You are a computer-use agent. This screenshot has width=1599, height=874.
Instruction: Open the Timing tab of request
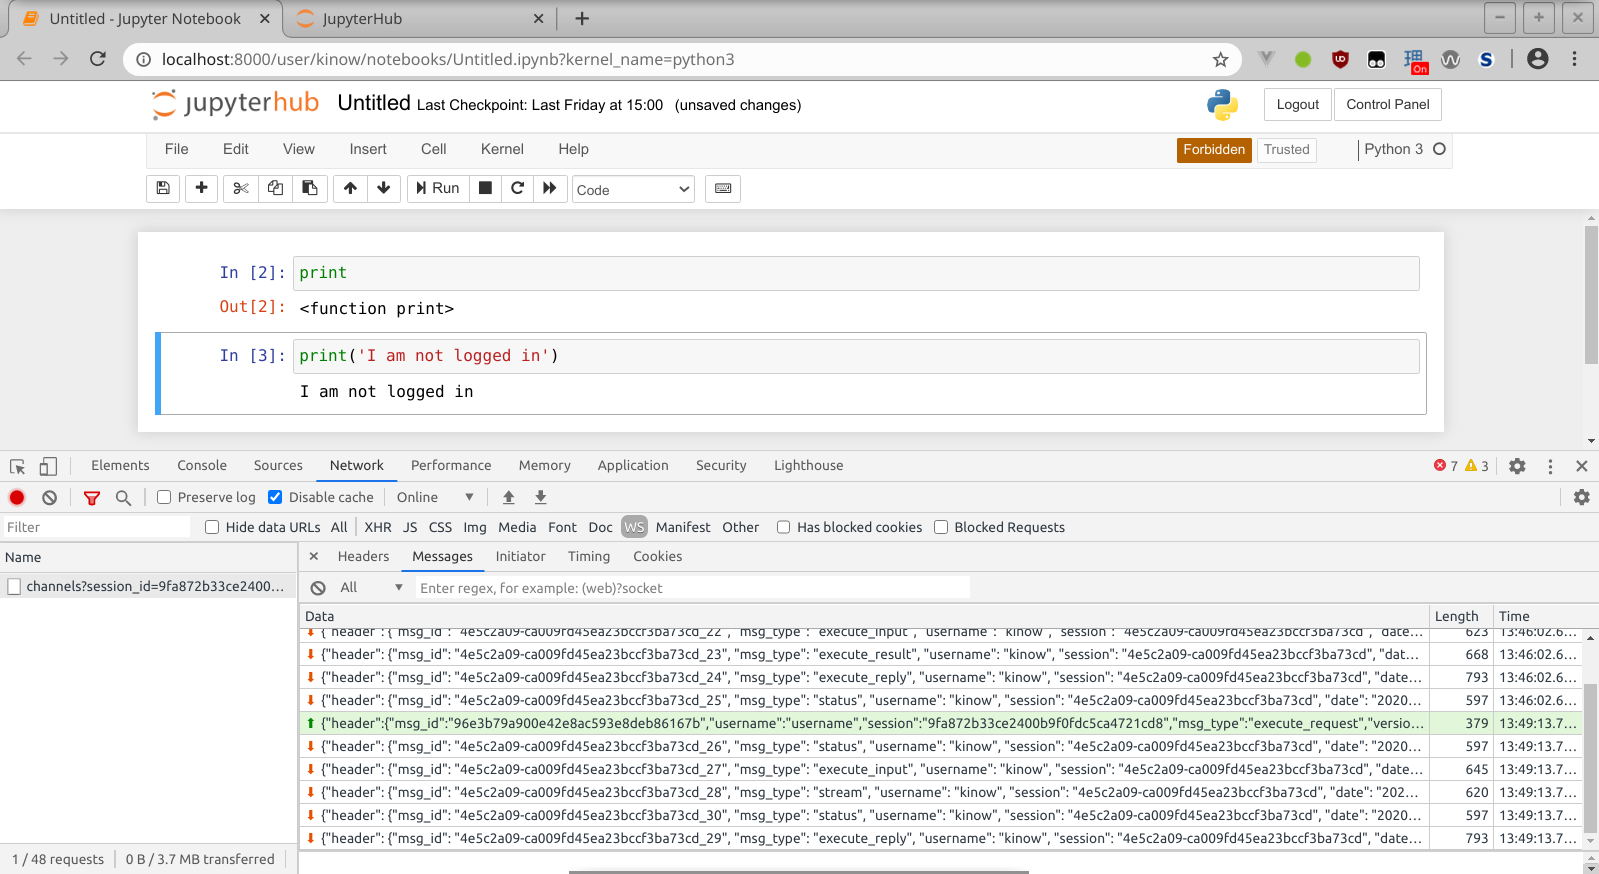click(589, 556)
